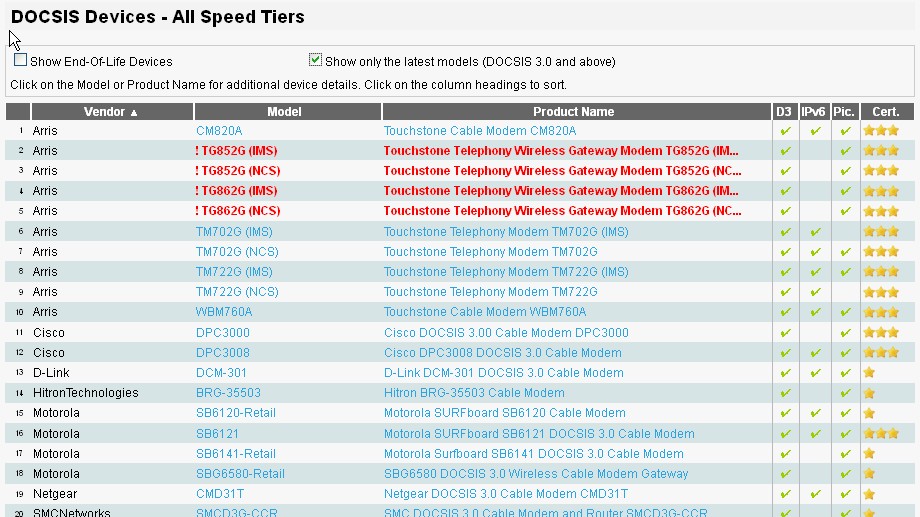Click the Vendor sort ascending arrow
Image resolution: width=920 pixels, height=517 pixels.
point(134,113)
